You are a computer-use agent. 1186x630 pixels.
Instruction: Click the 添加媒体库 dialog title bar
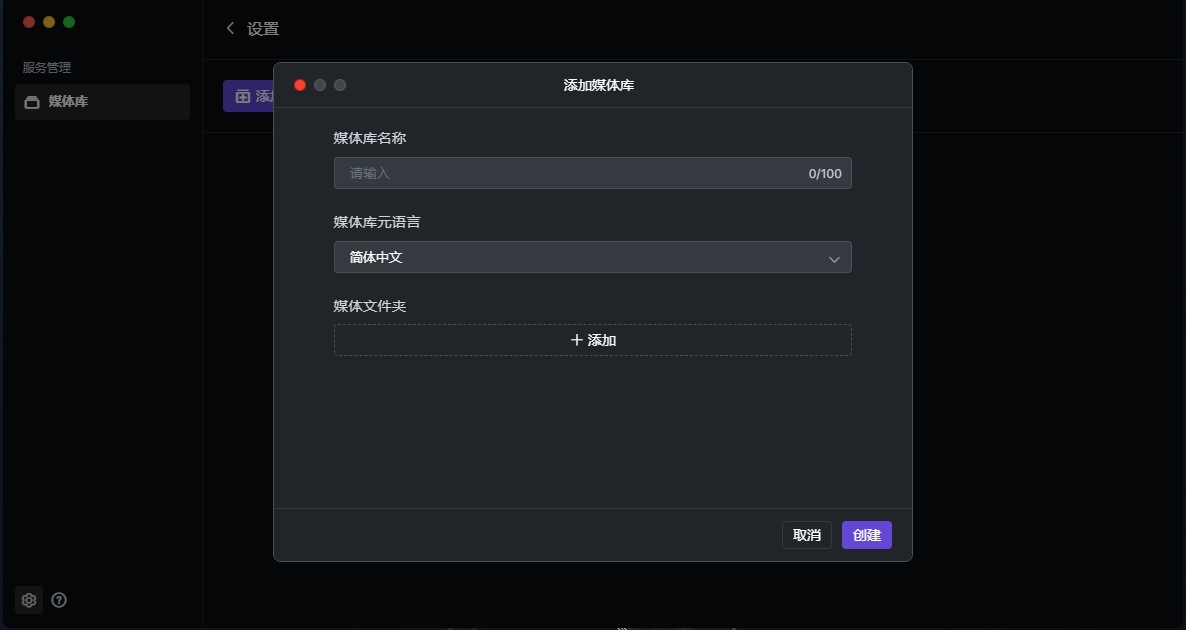click(x=598, y=85)
